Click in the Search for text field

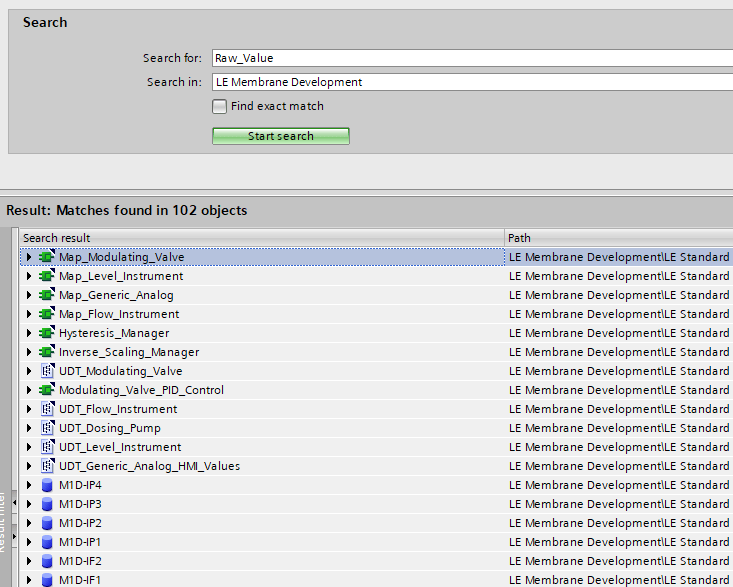point(470,58)
